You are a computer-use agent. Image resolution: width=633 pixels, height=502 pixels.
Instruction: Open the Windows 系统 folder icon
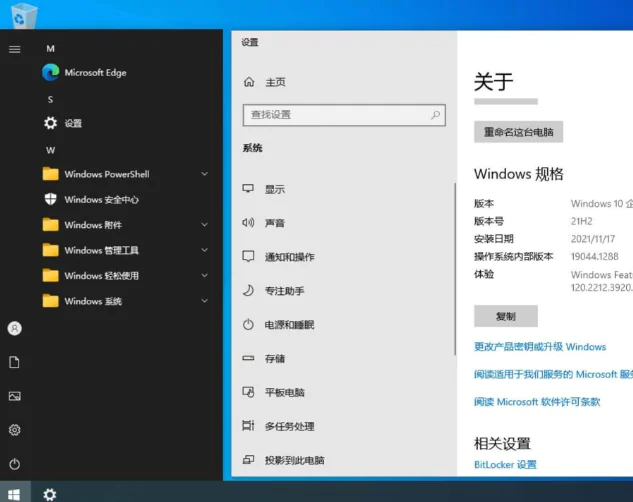(x=50, y=301)
